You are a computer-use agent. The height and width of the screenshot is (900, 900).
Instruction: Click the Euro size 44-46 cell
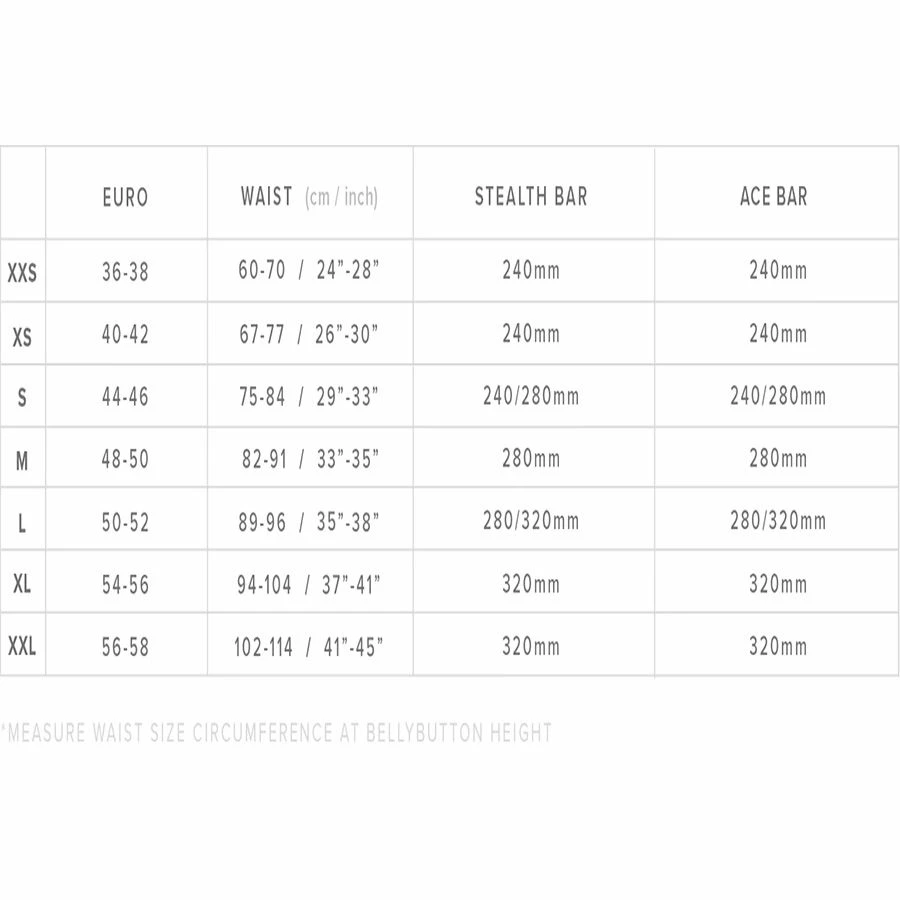point(125,397)
